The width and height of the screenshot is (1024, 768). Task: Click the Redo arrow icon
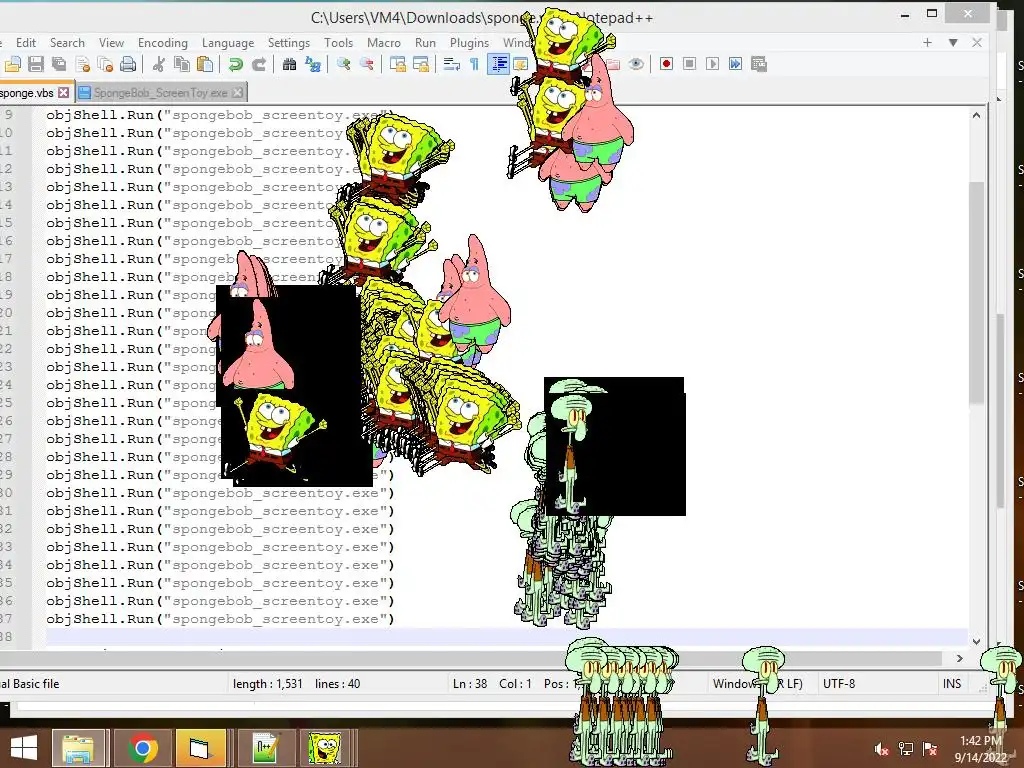[259, 64]
